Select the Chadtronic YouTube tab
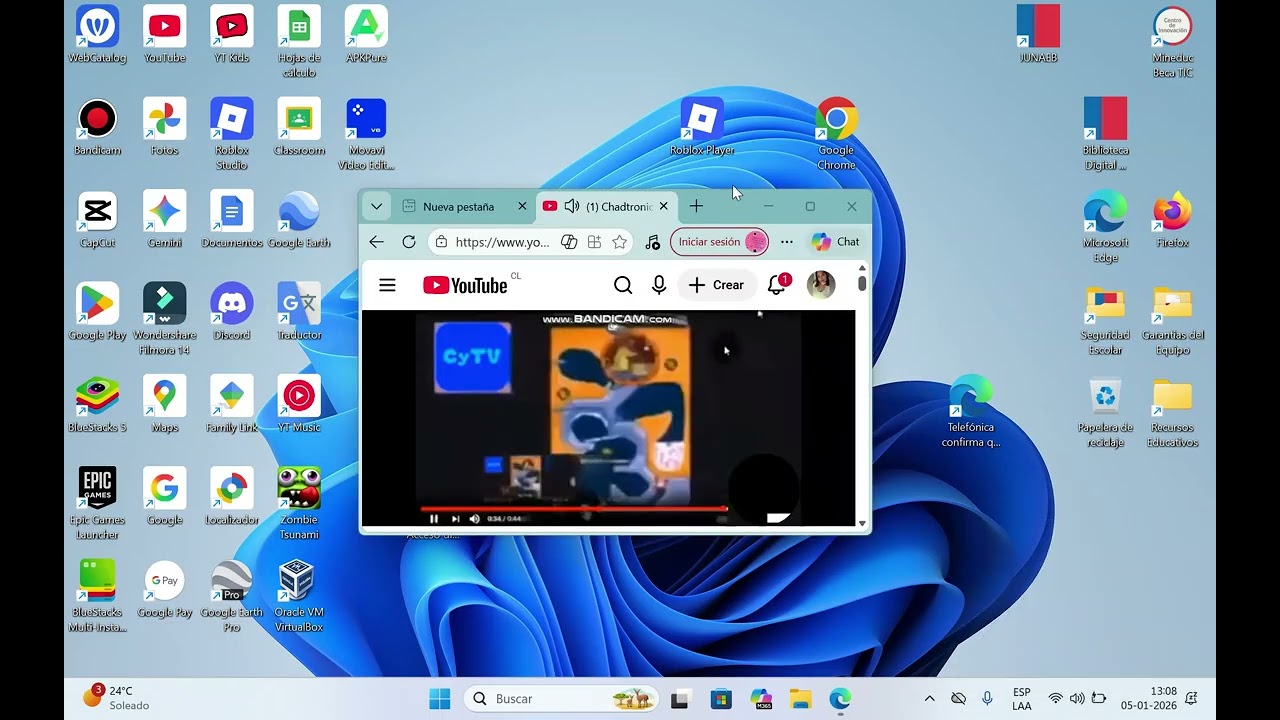The image size is (1280, 720). [607, 207]
